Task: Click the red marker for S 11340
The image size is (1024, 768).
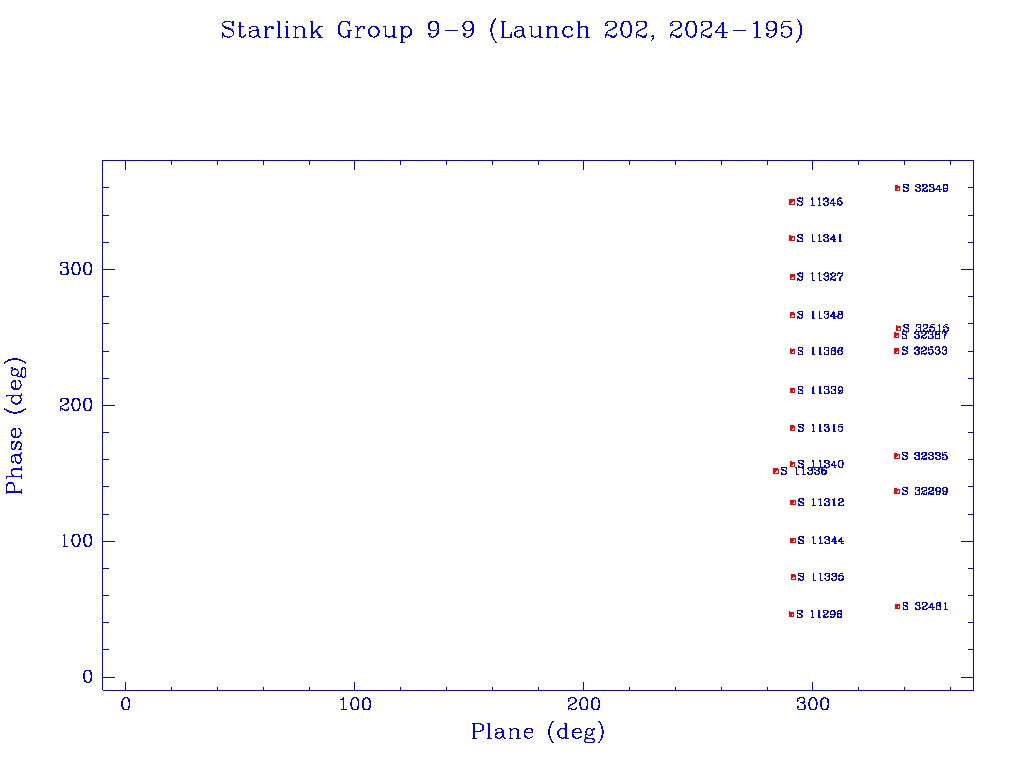Action: (792, 464)
